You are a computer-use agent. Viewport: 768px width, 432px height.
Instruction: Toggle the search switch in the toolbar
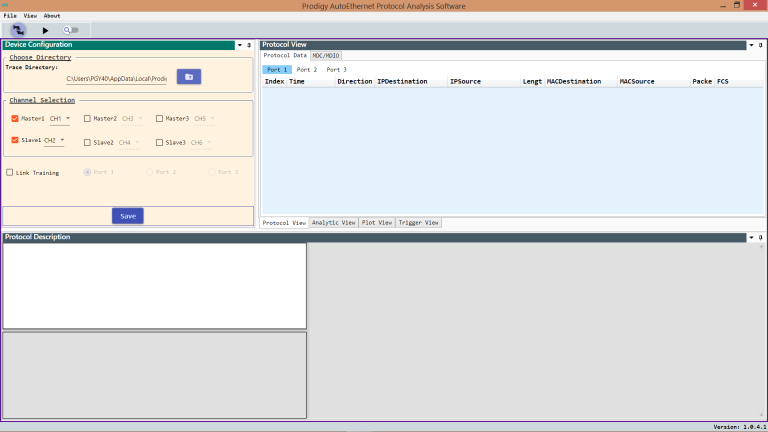coord(71,30)
